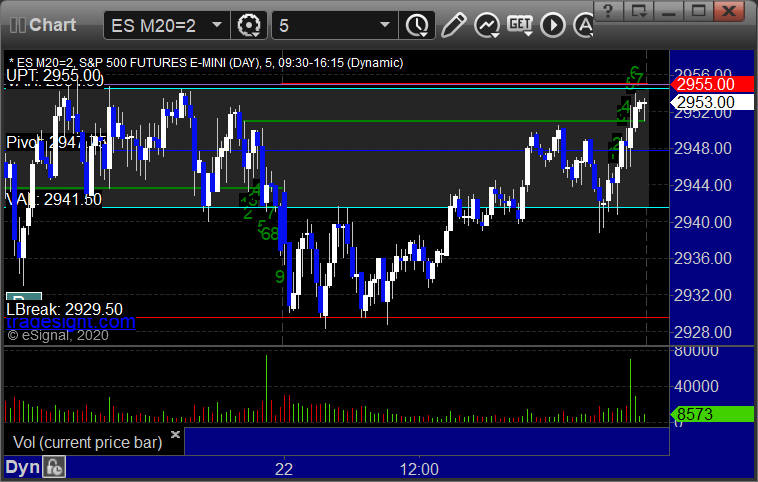Minimize the chart window
Image resolution: width=758 pixels, height=482 pixels.
pyautogui.click(x=669, y=11)
